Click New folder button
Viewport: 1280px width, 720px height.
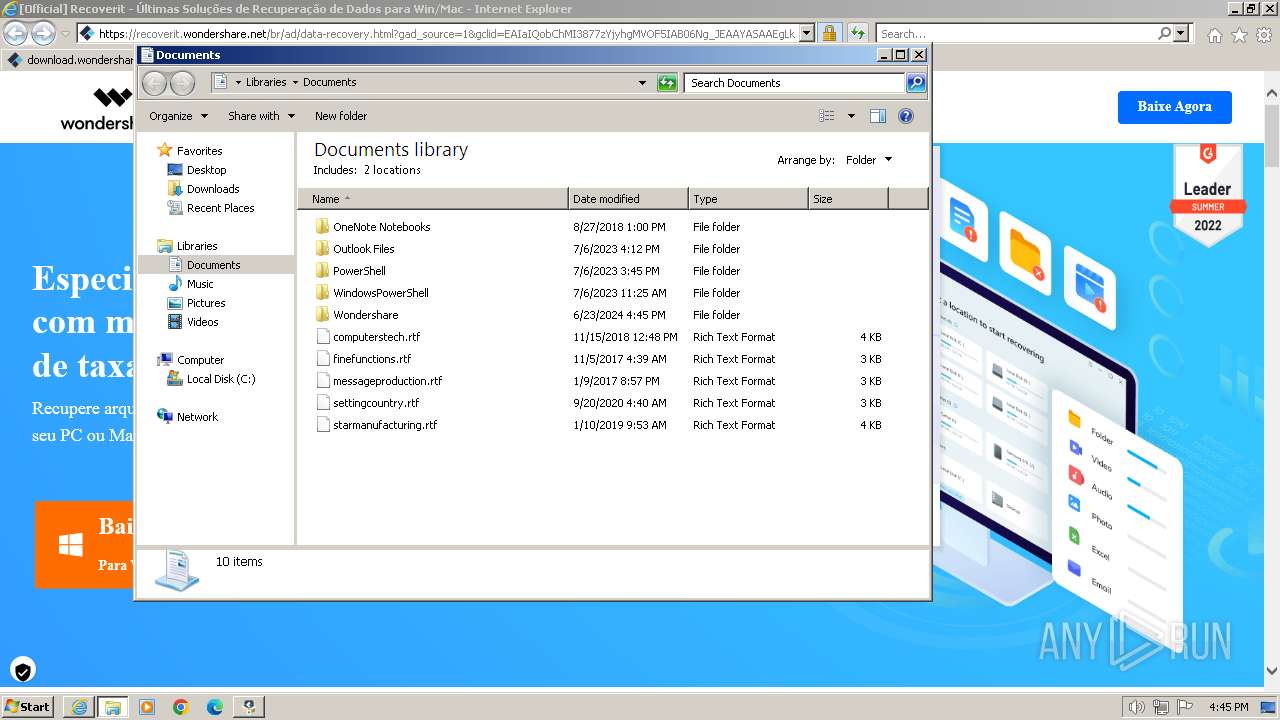click(x=341, y=116)
